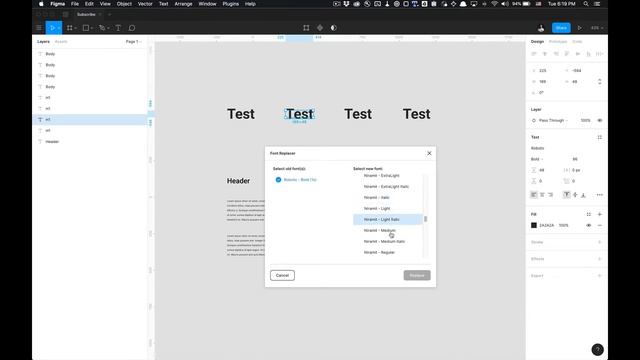
Task: Click the align left icon in Design panel
Action: point(534,54)
